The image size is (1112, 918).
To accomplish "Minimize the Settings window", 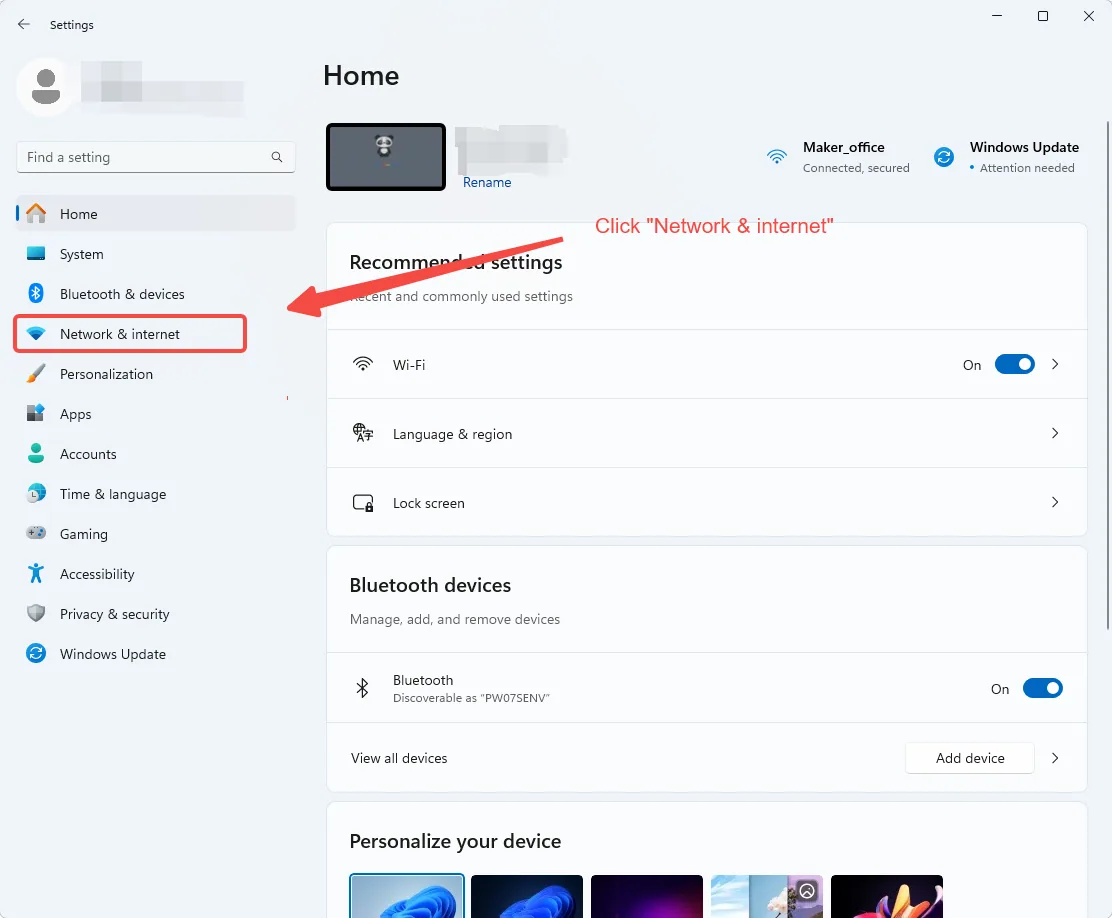I will (996, 16).
